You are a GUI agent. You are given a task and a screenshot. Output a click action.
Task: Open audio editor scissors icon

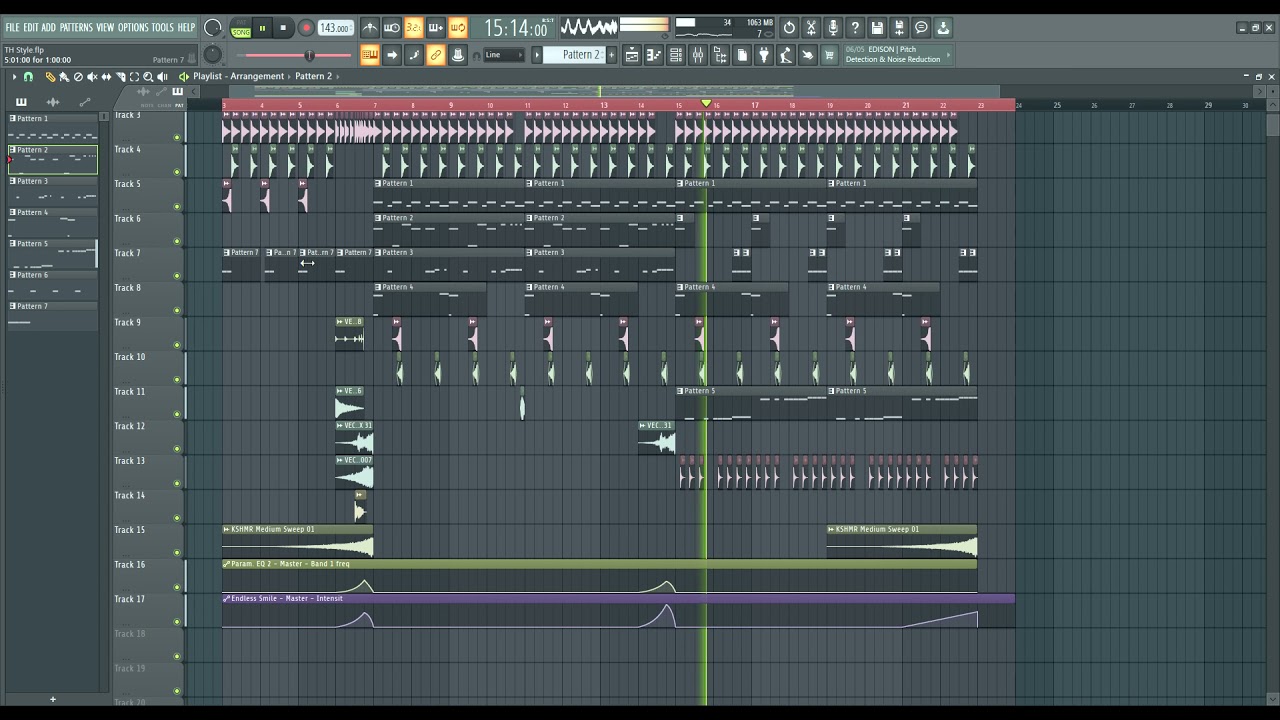[x=811, y=28]
